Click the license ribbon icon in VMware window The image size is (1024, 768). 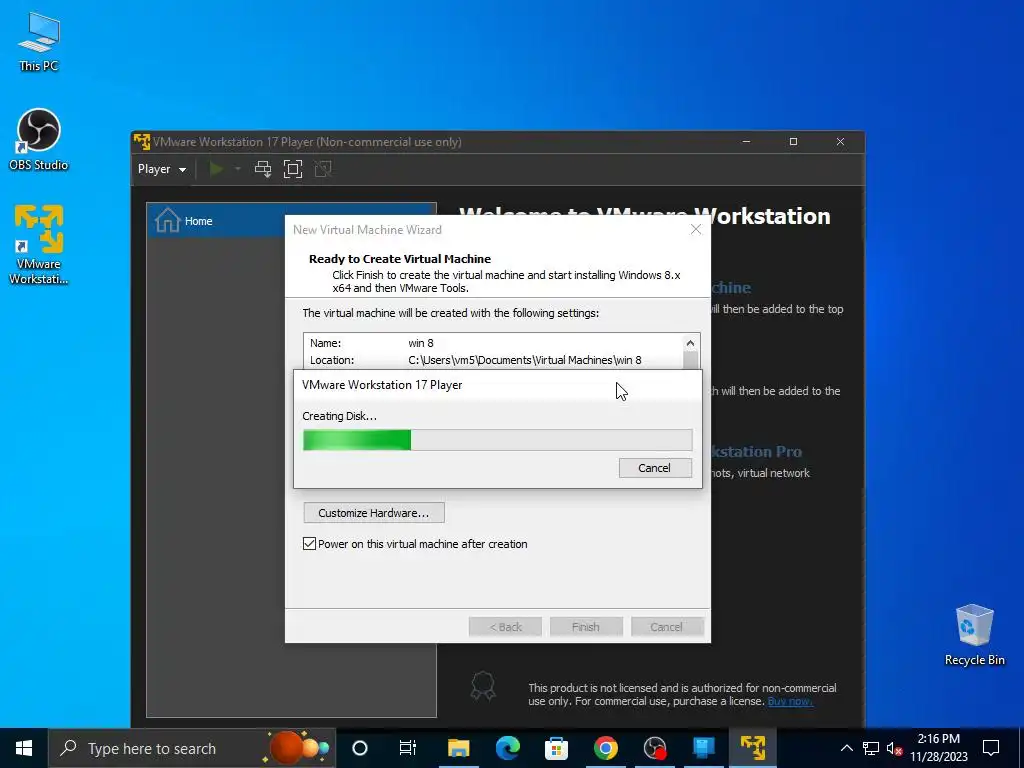pyautogui.click(x=483, y=686)
